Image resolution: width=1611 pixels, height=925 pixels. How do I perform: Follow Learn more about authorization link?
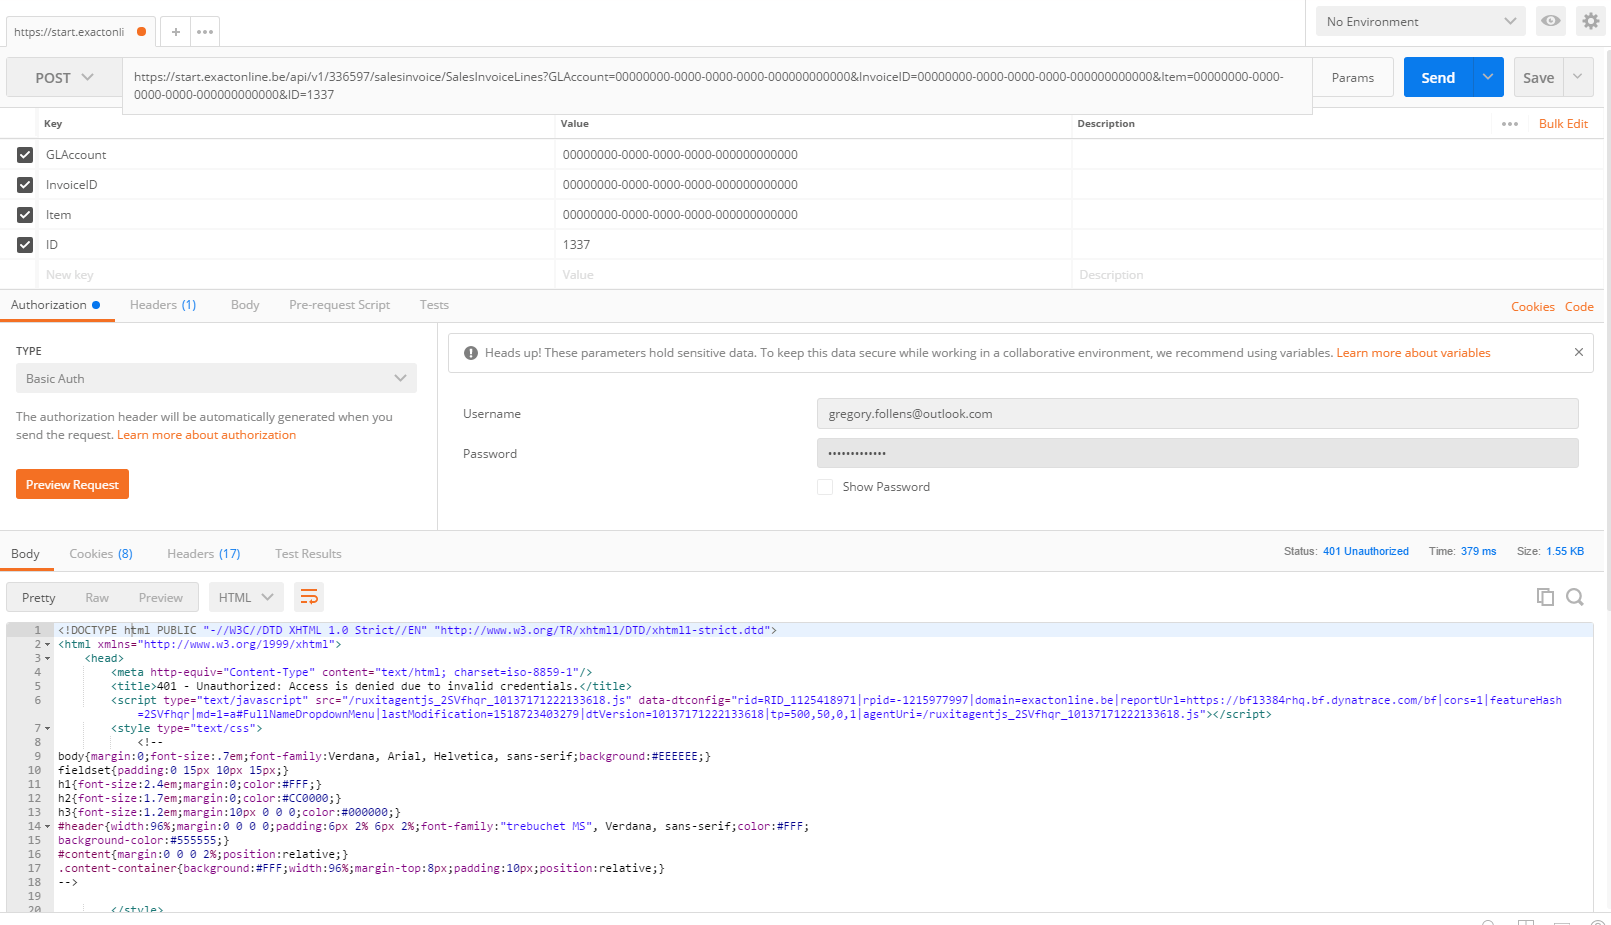pyautogui.click(x=206, y=435)
